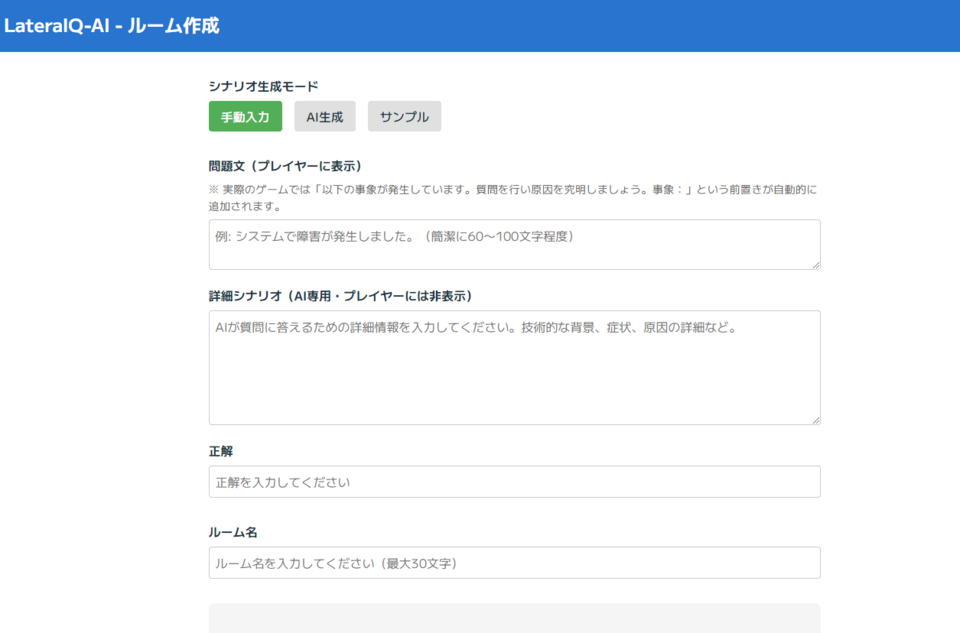This screenshot has height=633, width=960.
Task: Click the ルーム名 input field
Action: [x=514, y=563]
